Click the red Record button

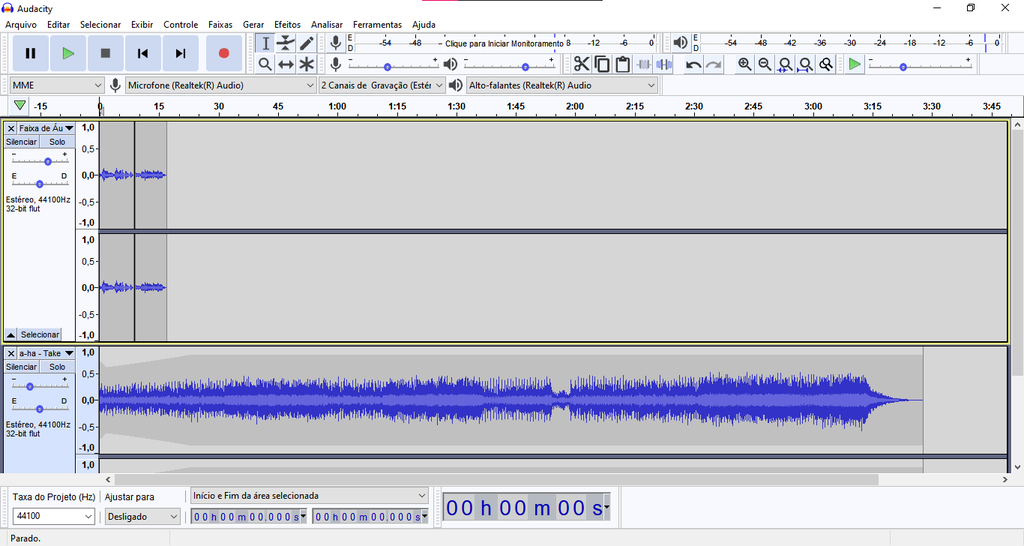(224, 54)
